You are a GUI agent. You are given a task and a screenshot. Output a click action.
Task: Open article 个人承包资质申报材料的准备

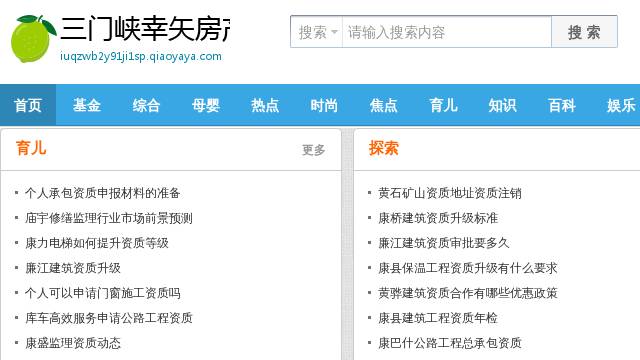pyautogui.click(x=102, y=193)
